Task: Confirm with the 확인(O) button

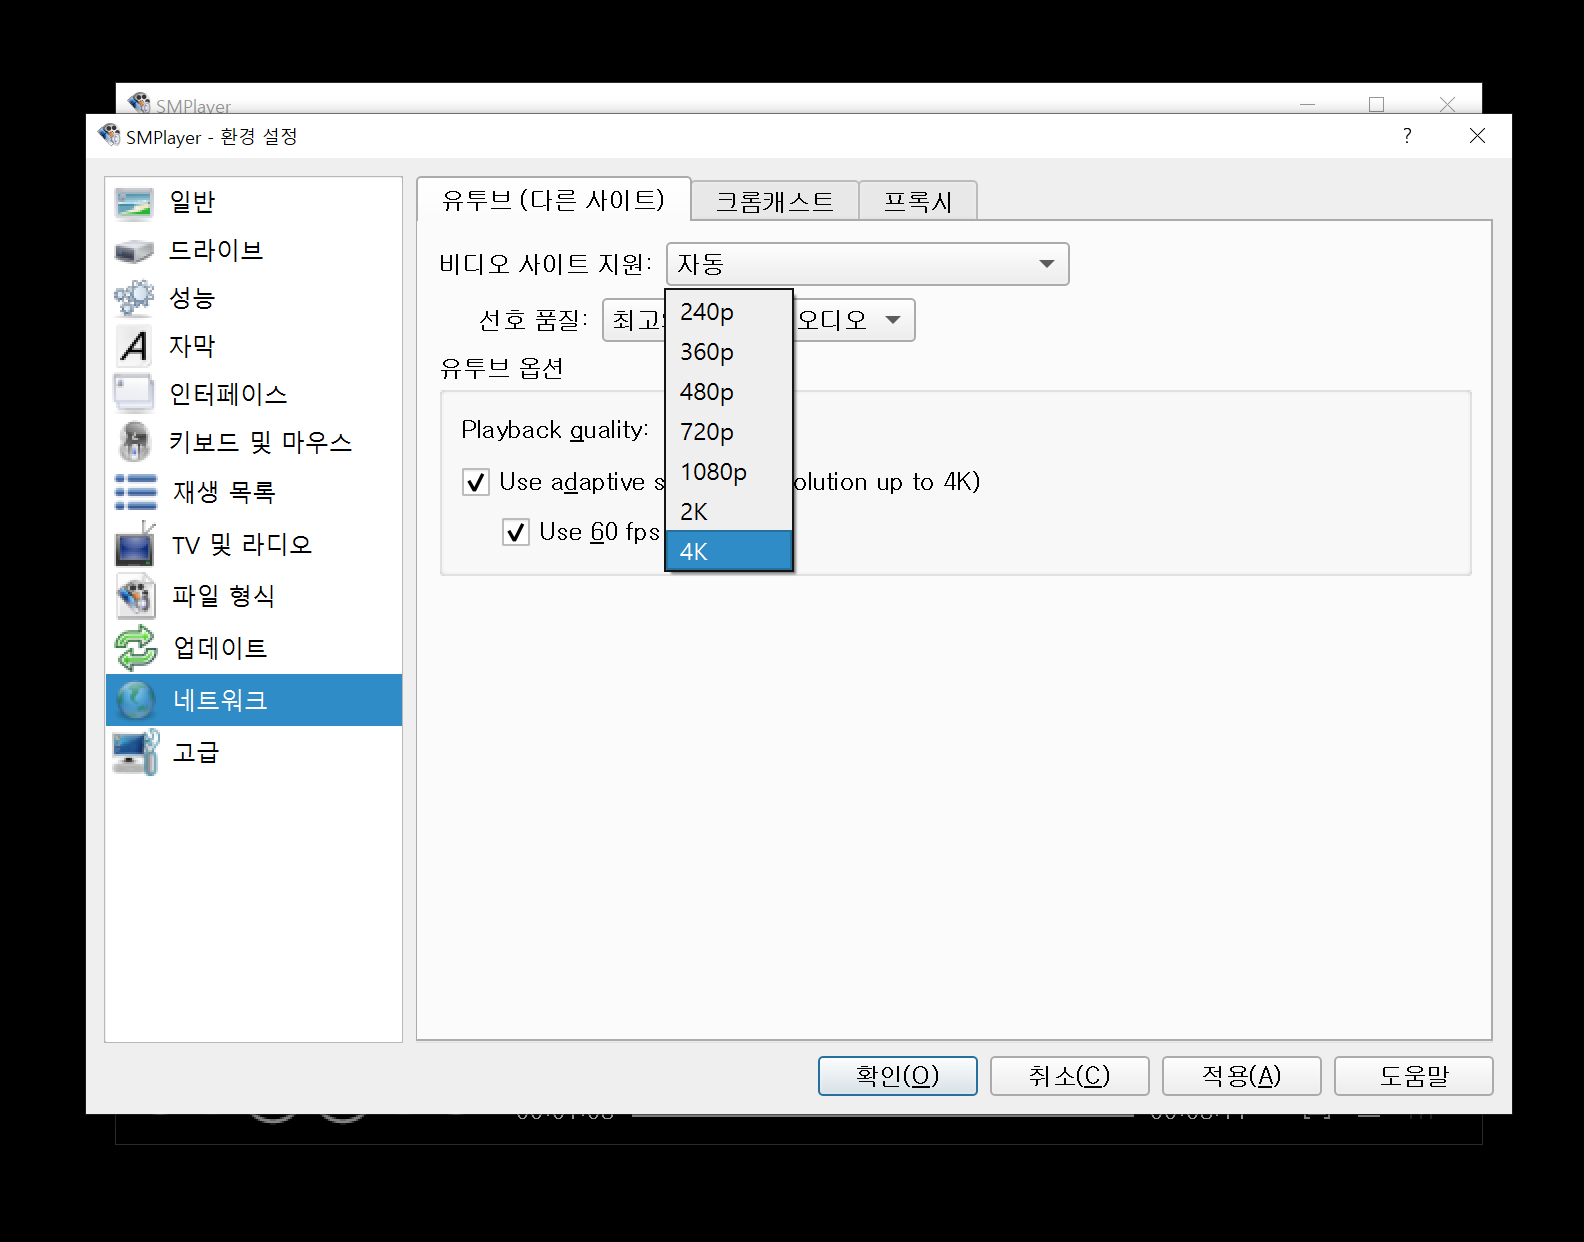Action: coord(897,1076)
